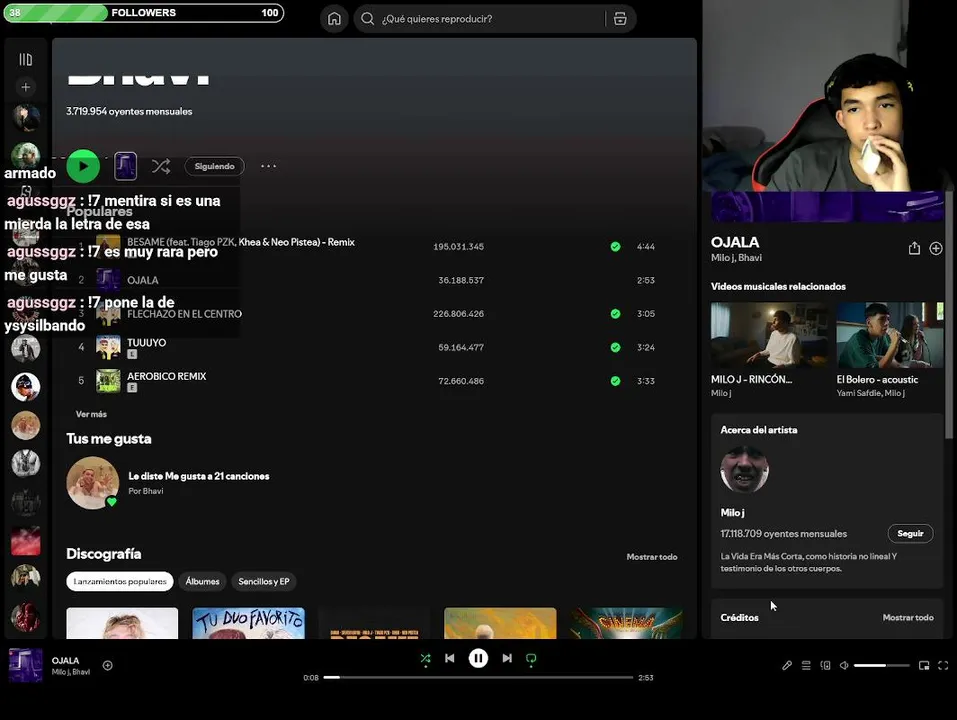The height and width of the screenshot is (720, 957).
Task: Open the red cover library item in sidebar
Action: [26, 541]
